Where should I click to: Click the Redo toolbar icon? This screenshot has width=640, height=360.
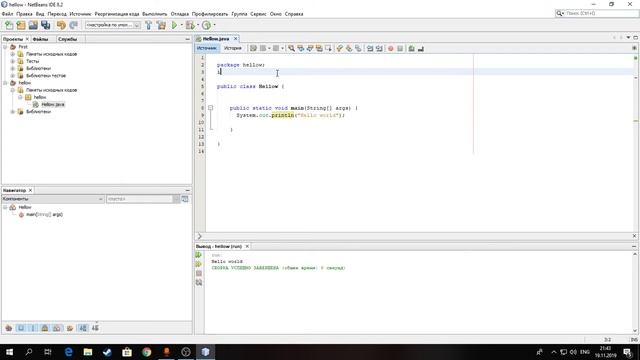point(73,25)
